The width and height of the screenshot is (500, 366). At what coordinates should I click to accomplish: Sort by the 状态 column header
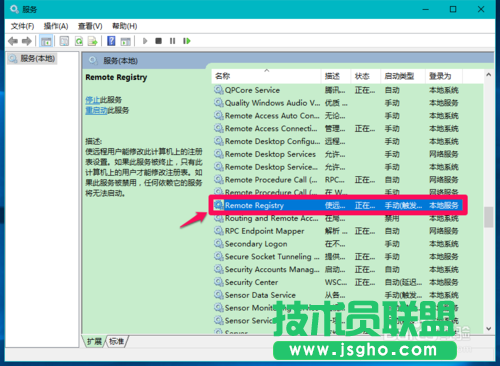pyautogui.click(x=365, y=76)
